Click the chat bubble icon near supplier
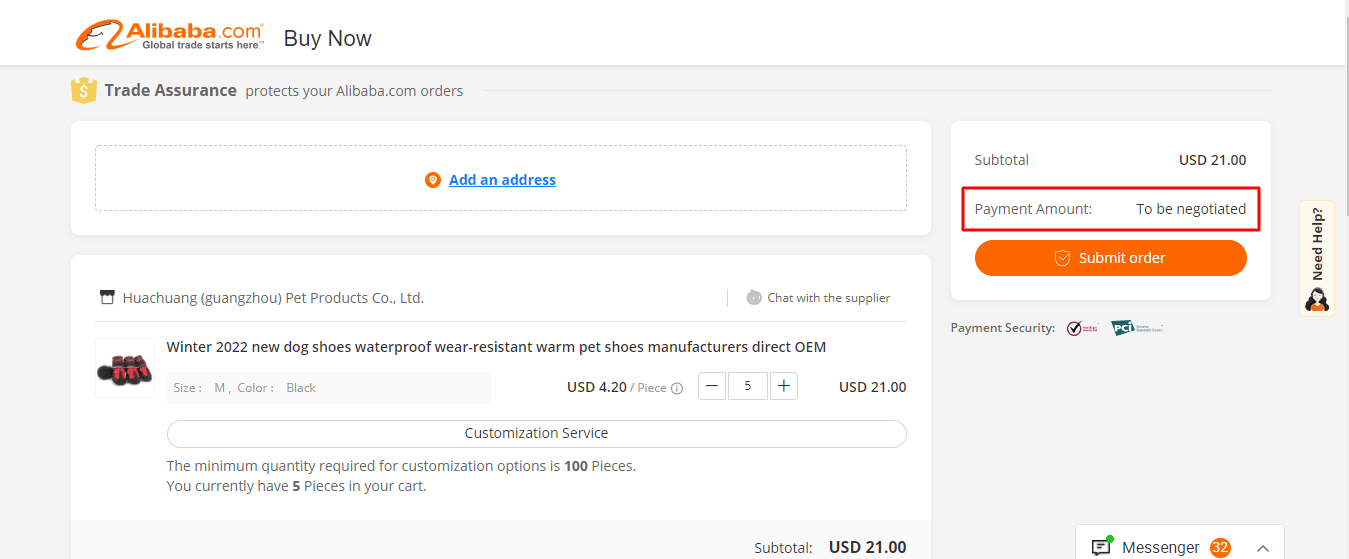The image size is (1349, 559). click(754, 297)
